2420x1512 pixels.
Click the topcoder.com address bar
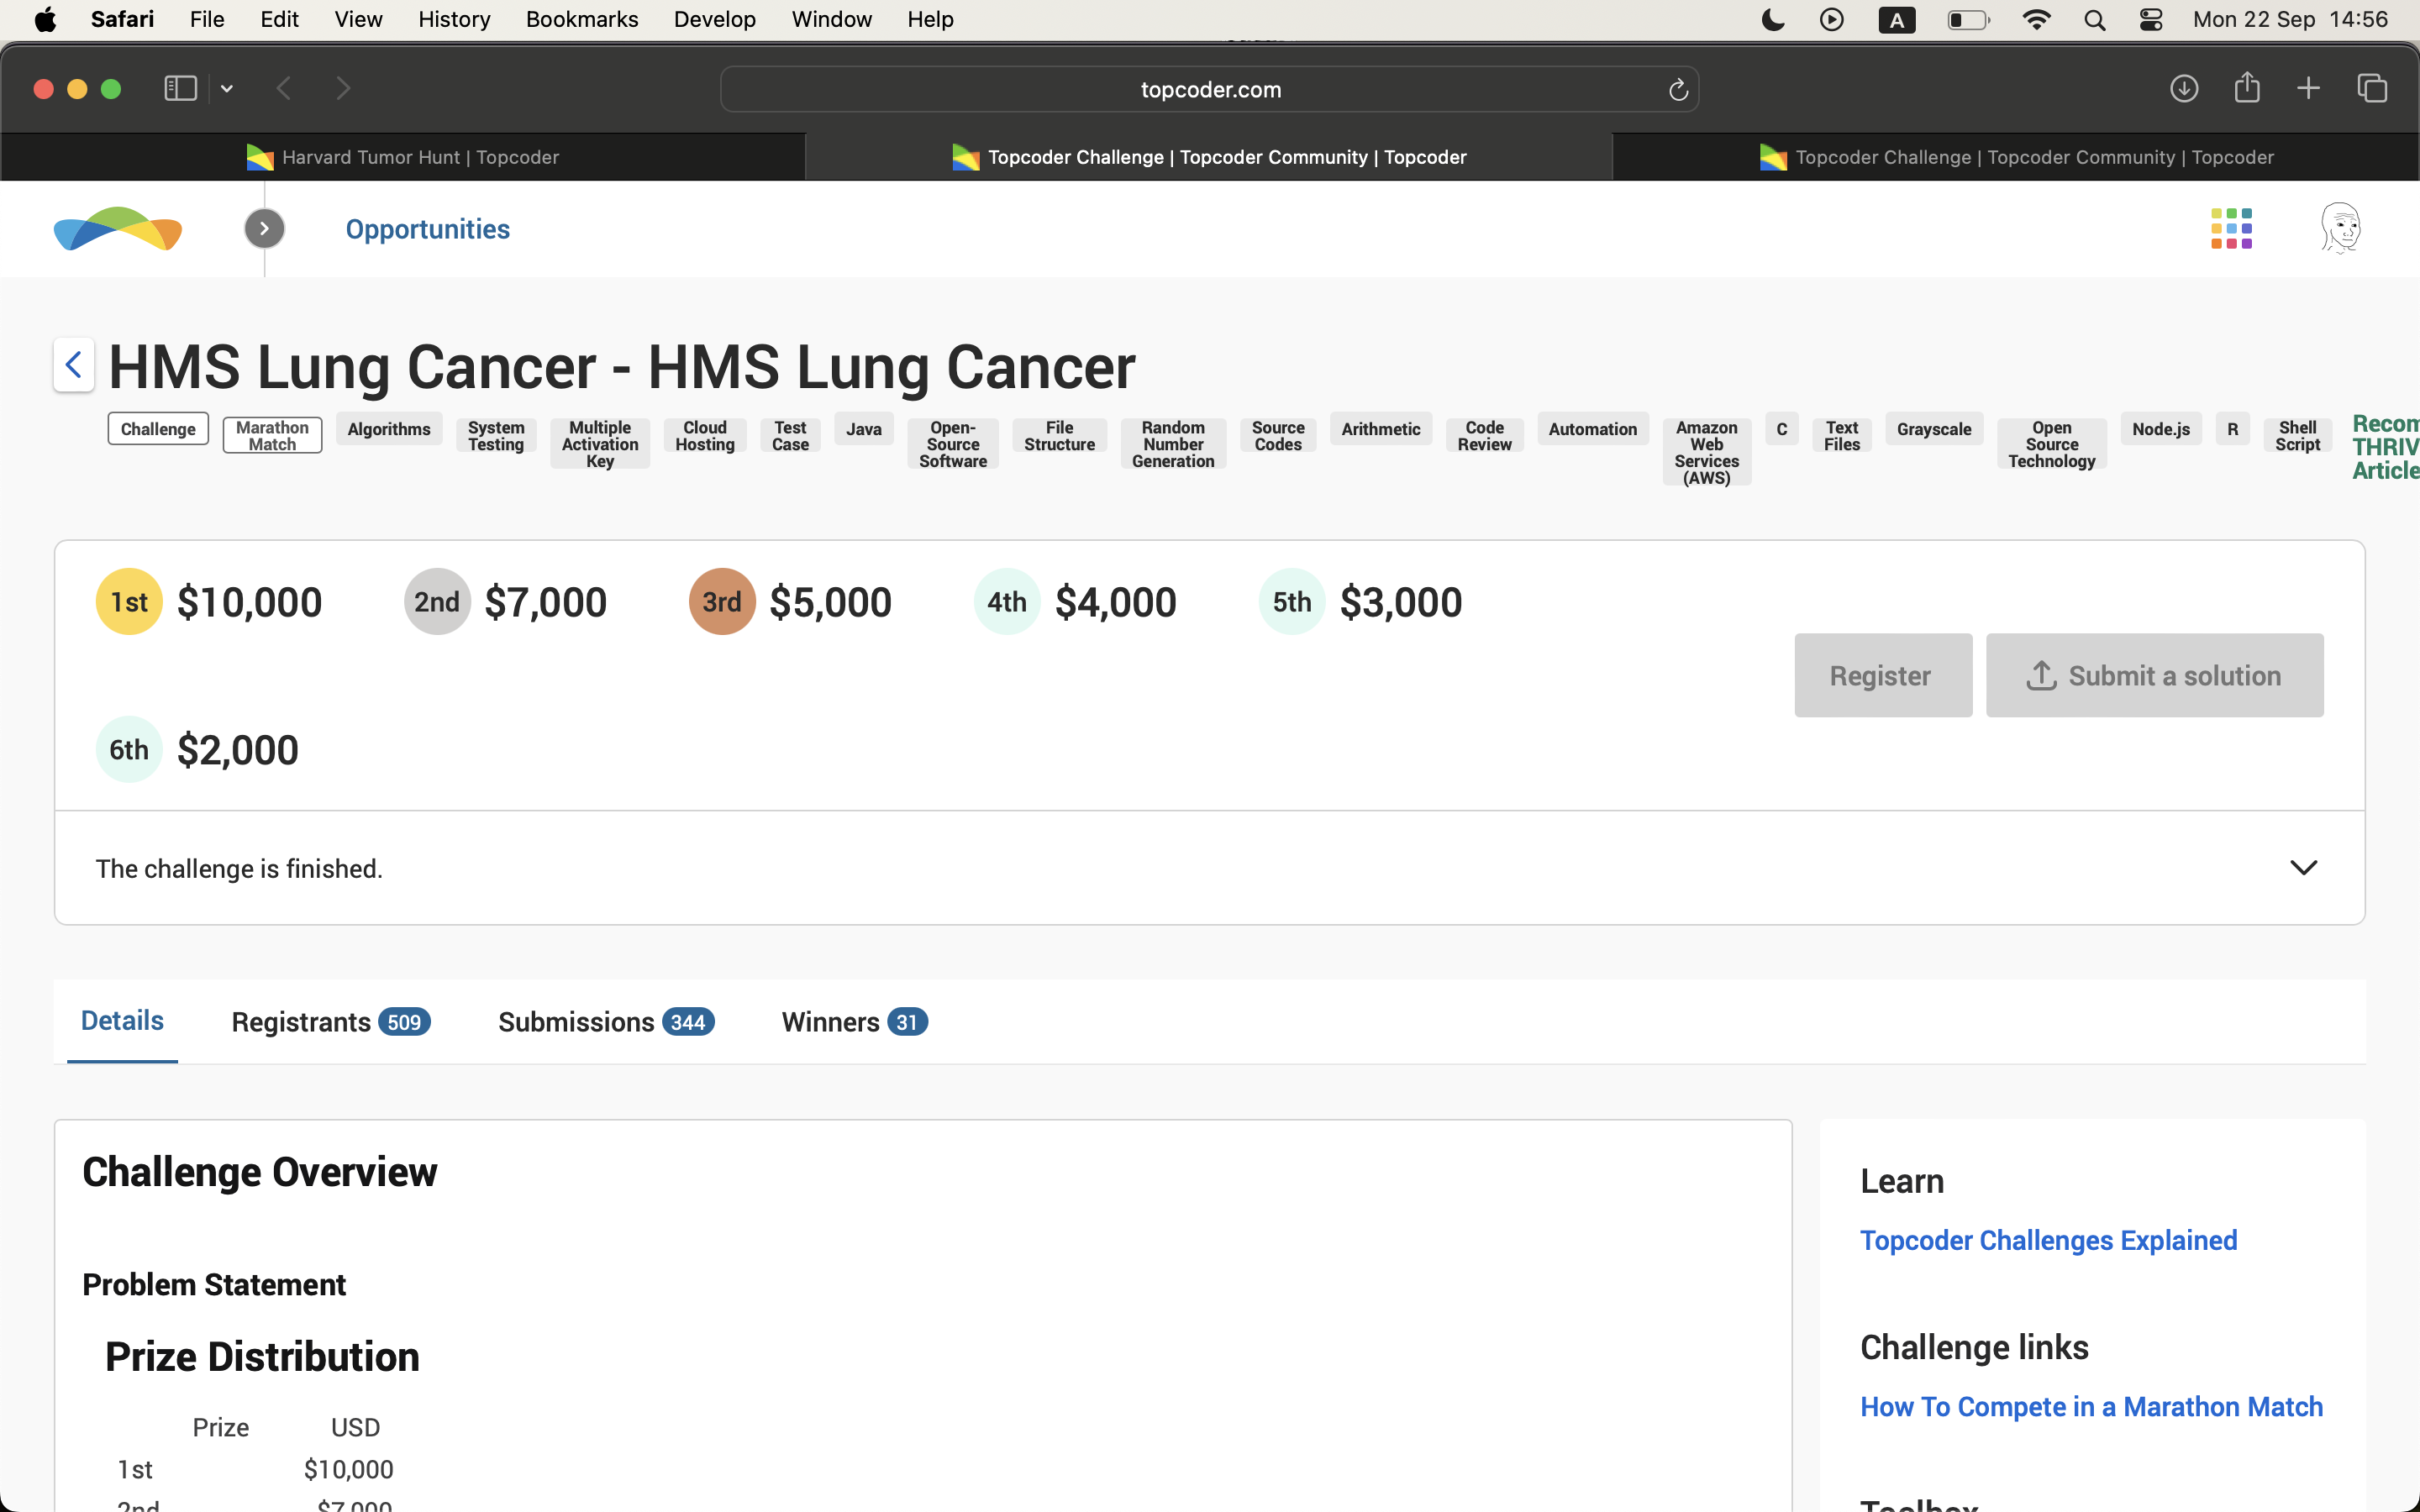click(x=1209, y=90)
